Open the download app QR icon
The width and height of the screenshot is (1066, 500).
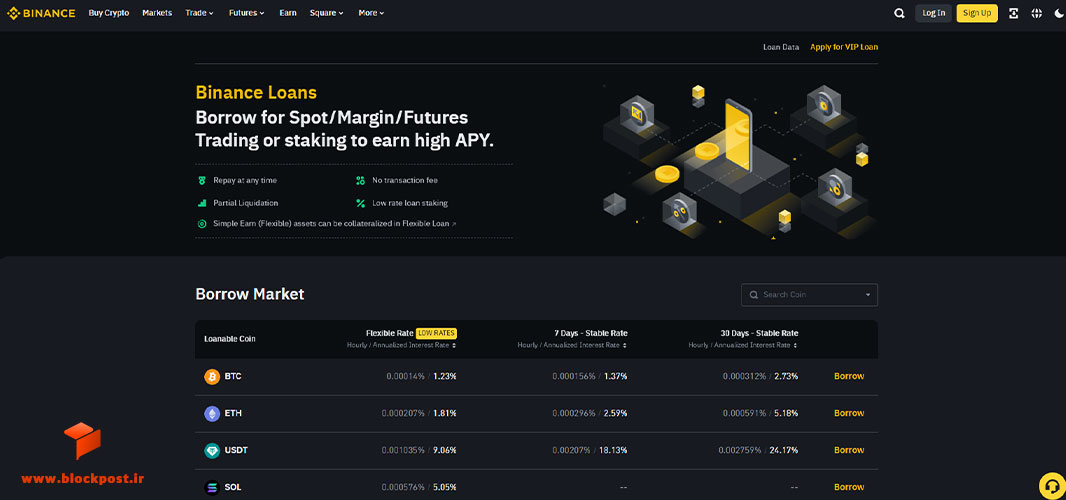coord(1014,13)
